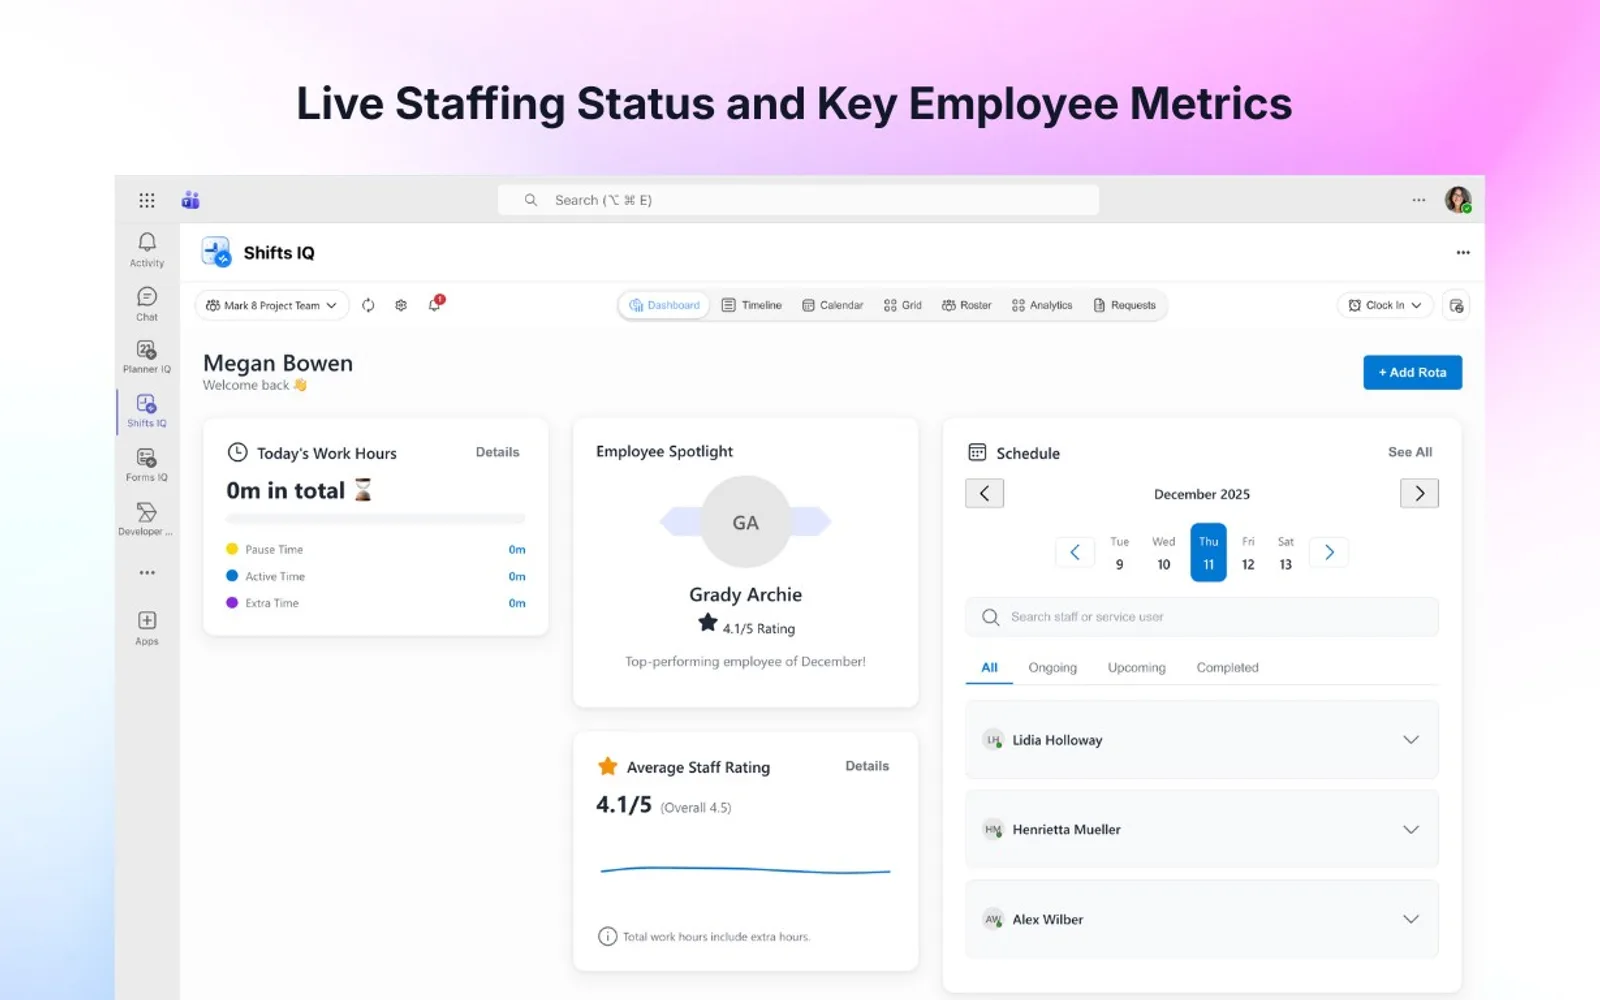
Task: Click the Search staff or service user field
Action: (x=1201, y=617)
